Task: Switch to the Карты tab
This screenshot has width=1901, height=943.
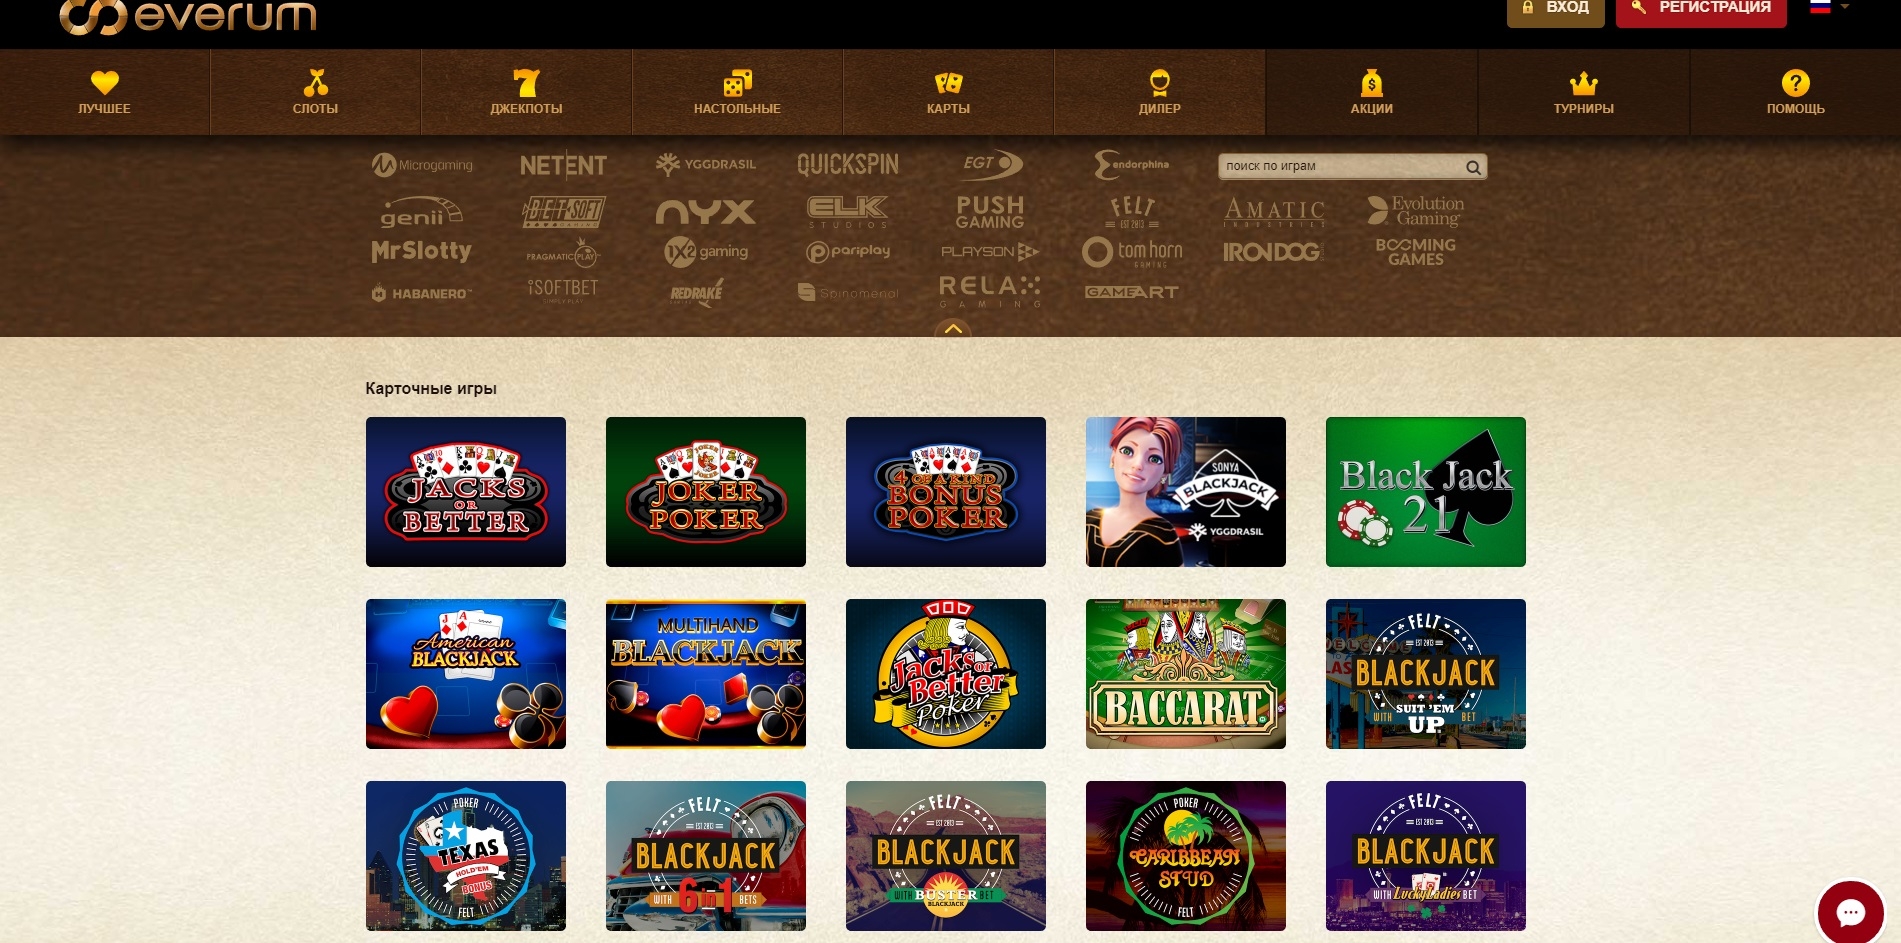Action: [948, 92]
